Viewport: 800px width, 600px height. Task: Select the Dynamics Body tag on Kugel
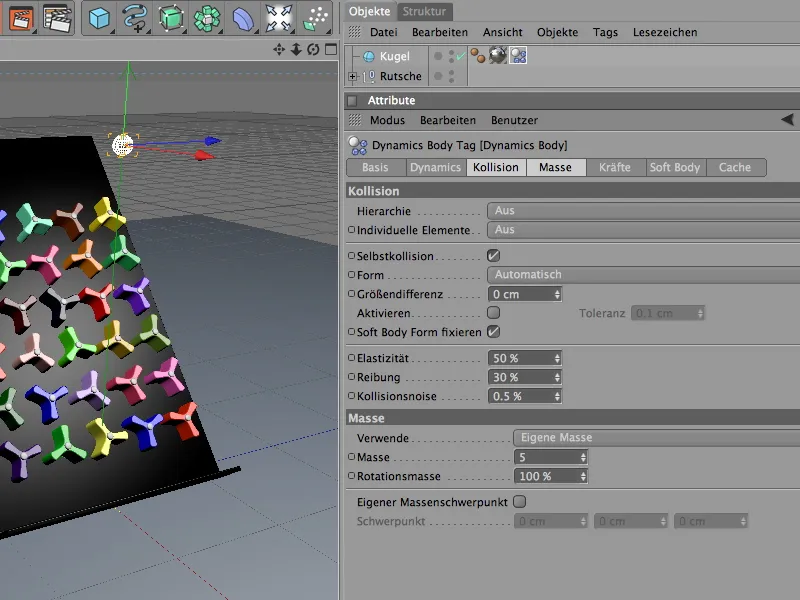(x=518, y=57)
